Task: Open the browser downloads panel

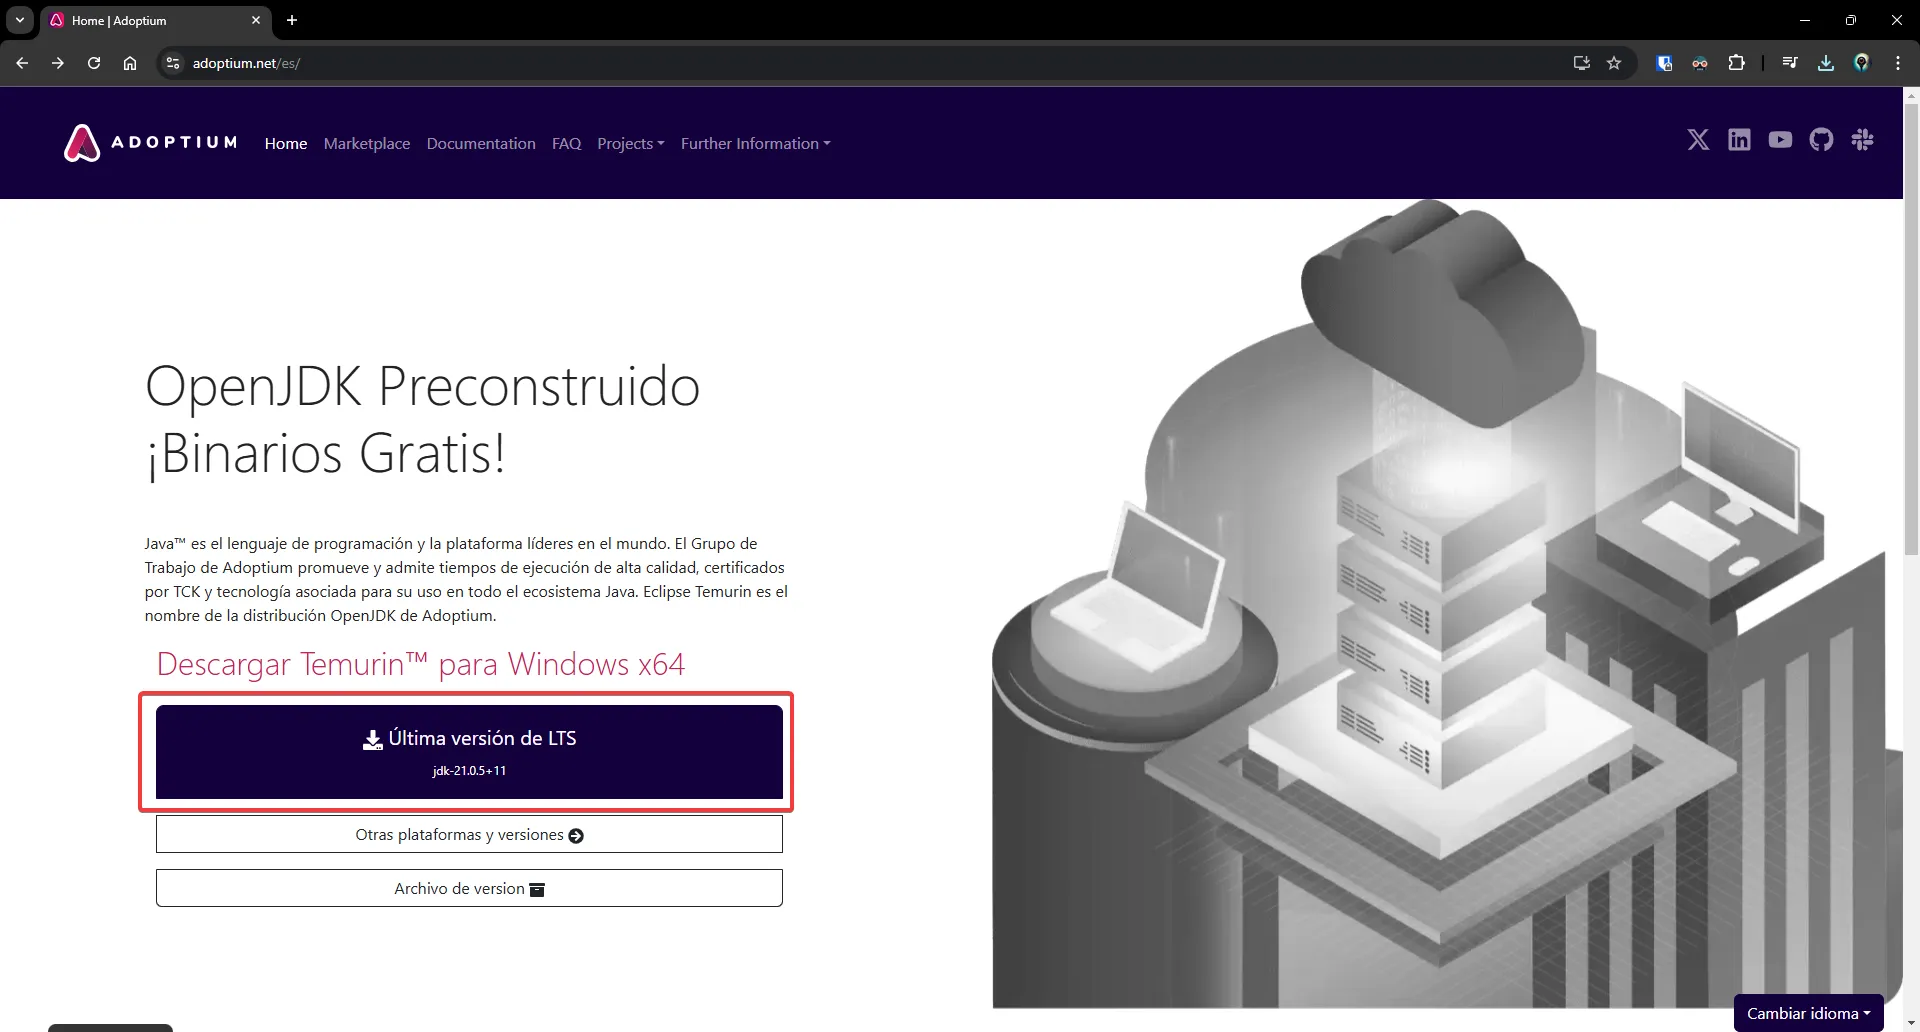Action: pyautogui.click(x=1826, y=63)
